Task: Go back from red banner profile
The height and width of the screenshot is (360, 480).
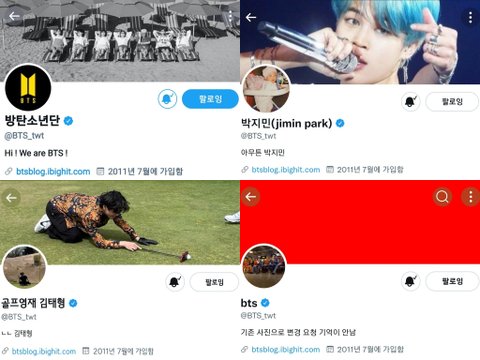Action: pyautogui.click(x=251, y=197)
